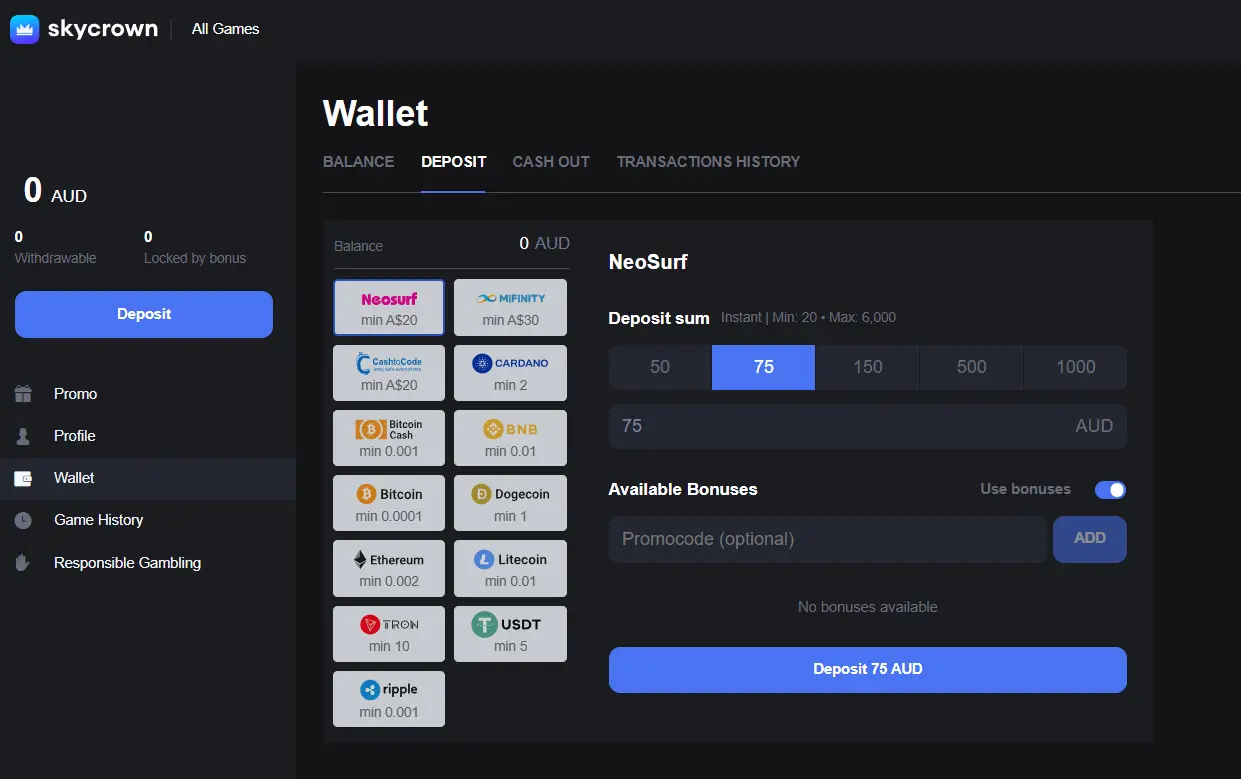Choose the 150 preset amount

pos(867,367)
